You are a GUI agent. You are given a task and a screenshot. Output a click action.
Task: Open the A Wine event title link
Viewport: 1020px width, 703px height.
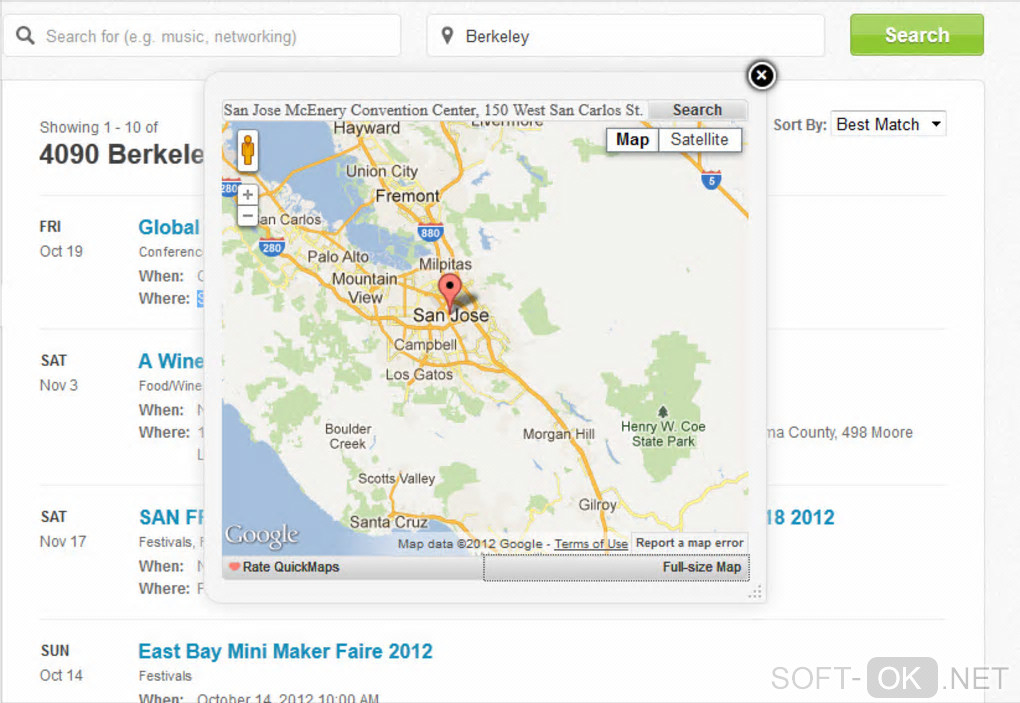(x=171, y=361)
